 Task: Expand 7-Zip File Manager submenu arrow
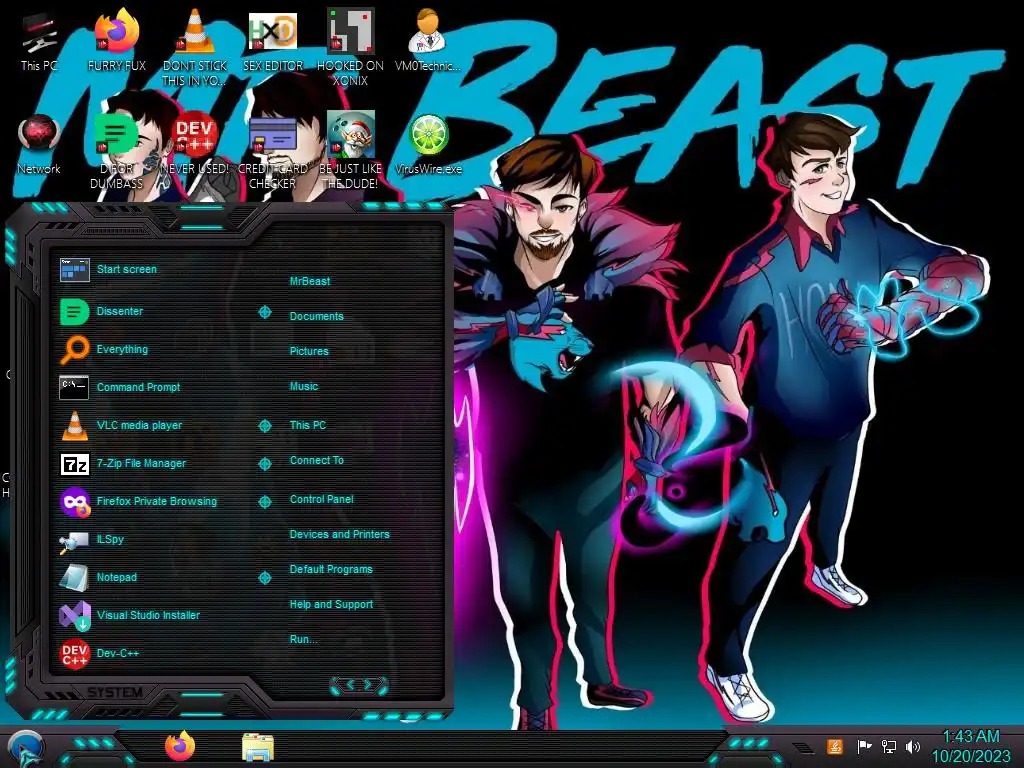264,464
